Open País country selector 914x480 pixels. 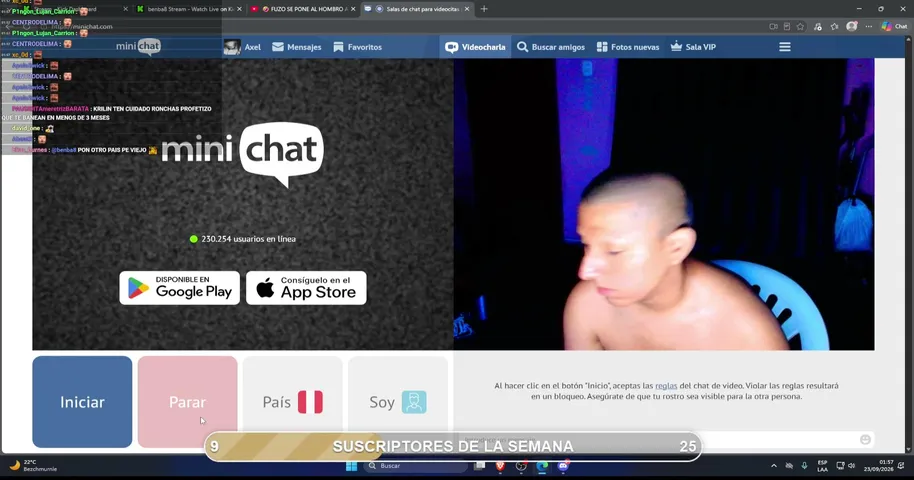[x=293, y=402]
